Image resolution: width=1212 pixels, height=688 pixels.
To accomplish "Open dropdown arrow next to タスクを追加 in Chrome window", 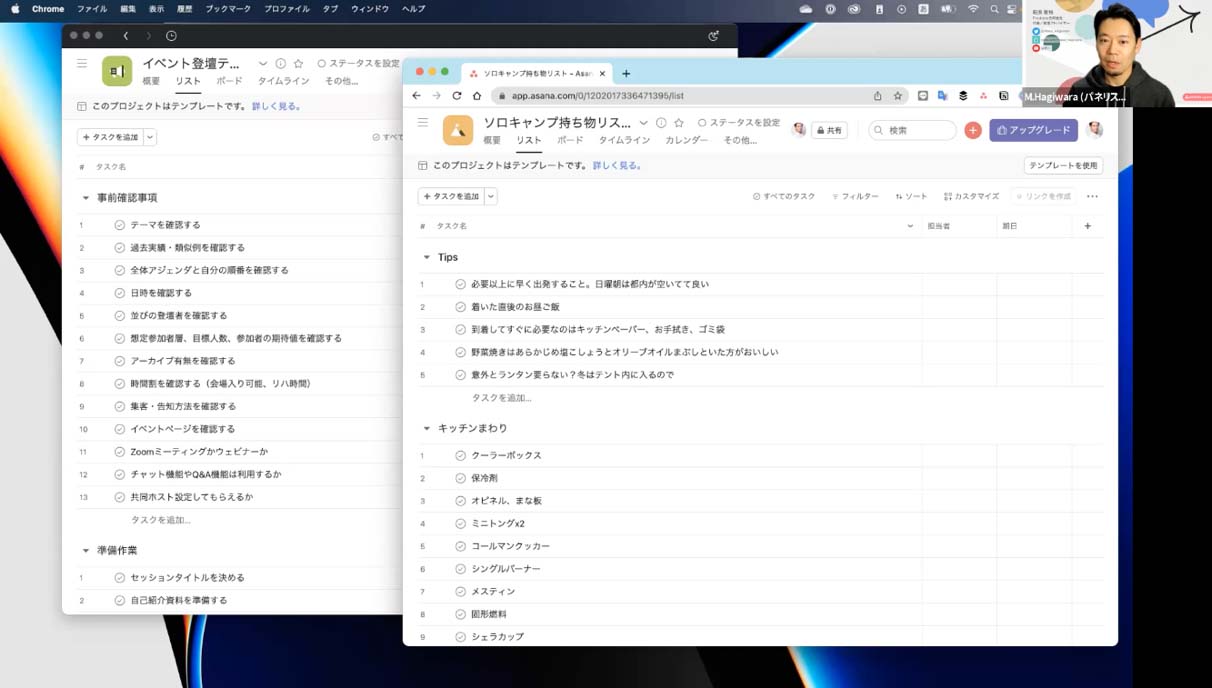I will (x=491, y=196).
